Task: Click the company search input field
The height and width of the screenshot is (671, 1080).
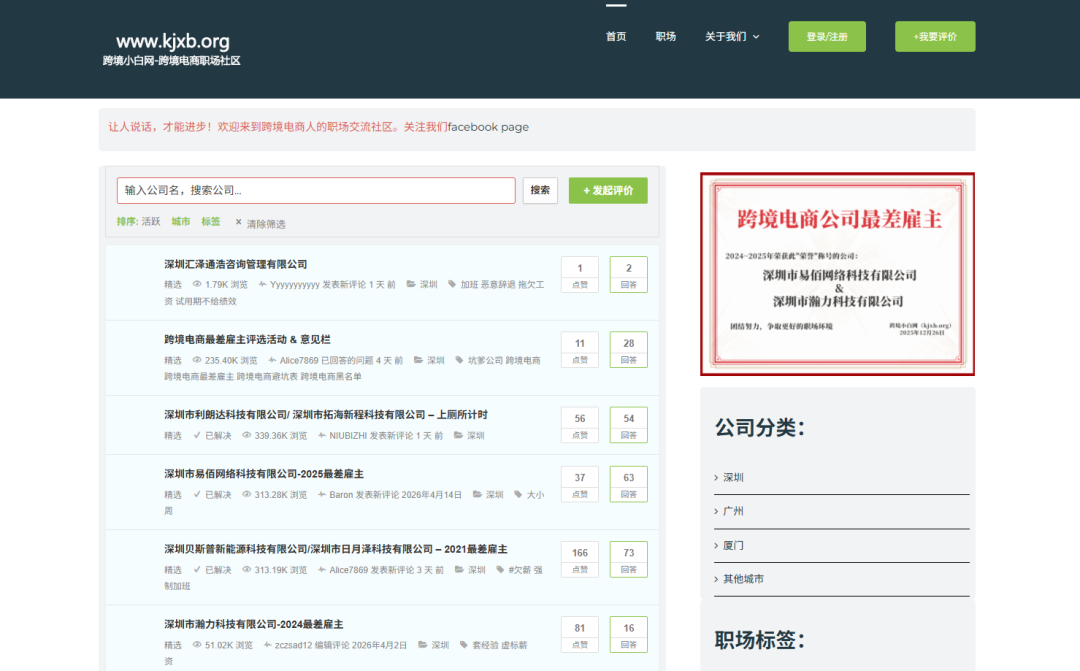Action: [x=316, y=190]
